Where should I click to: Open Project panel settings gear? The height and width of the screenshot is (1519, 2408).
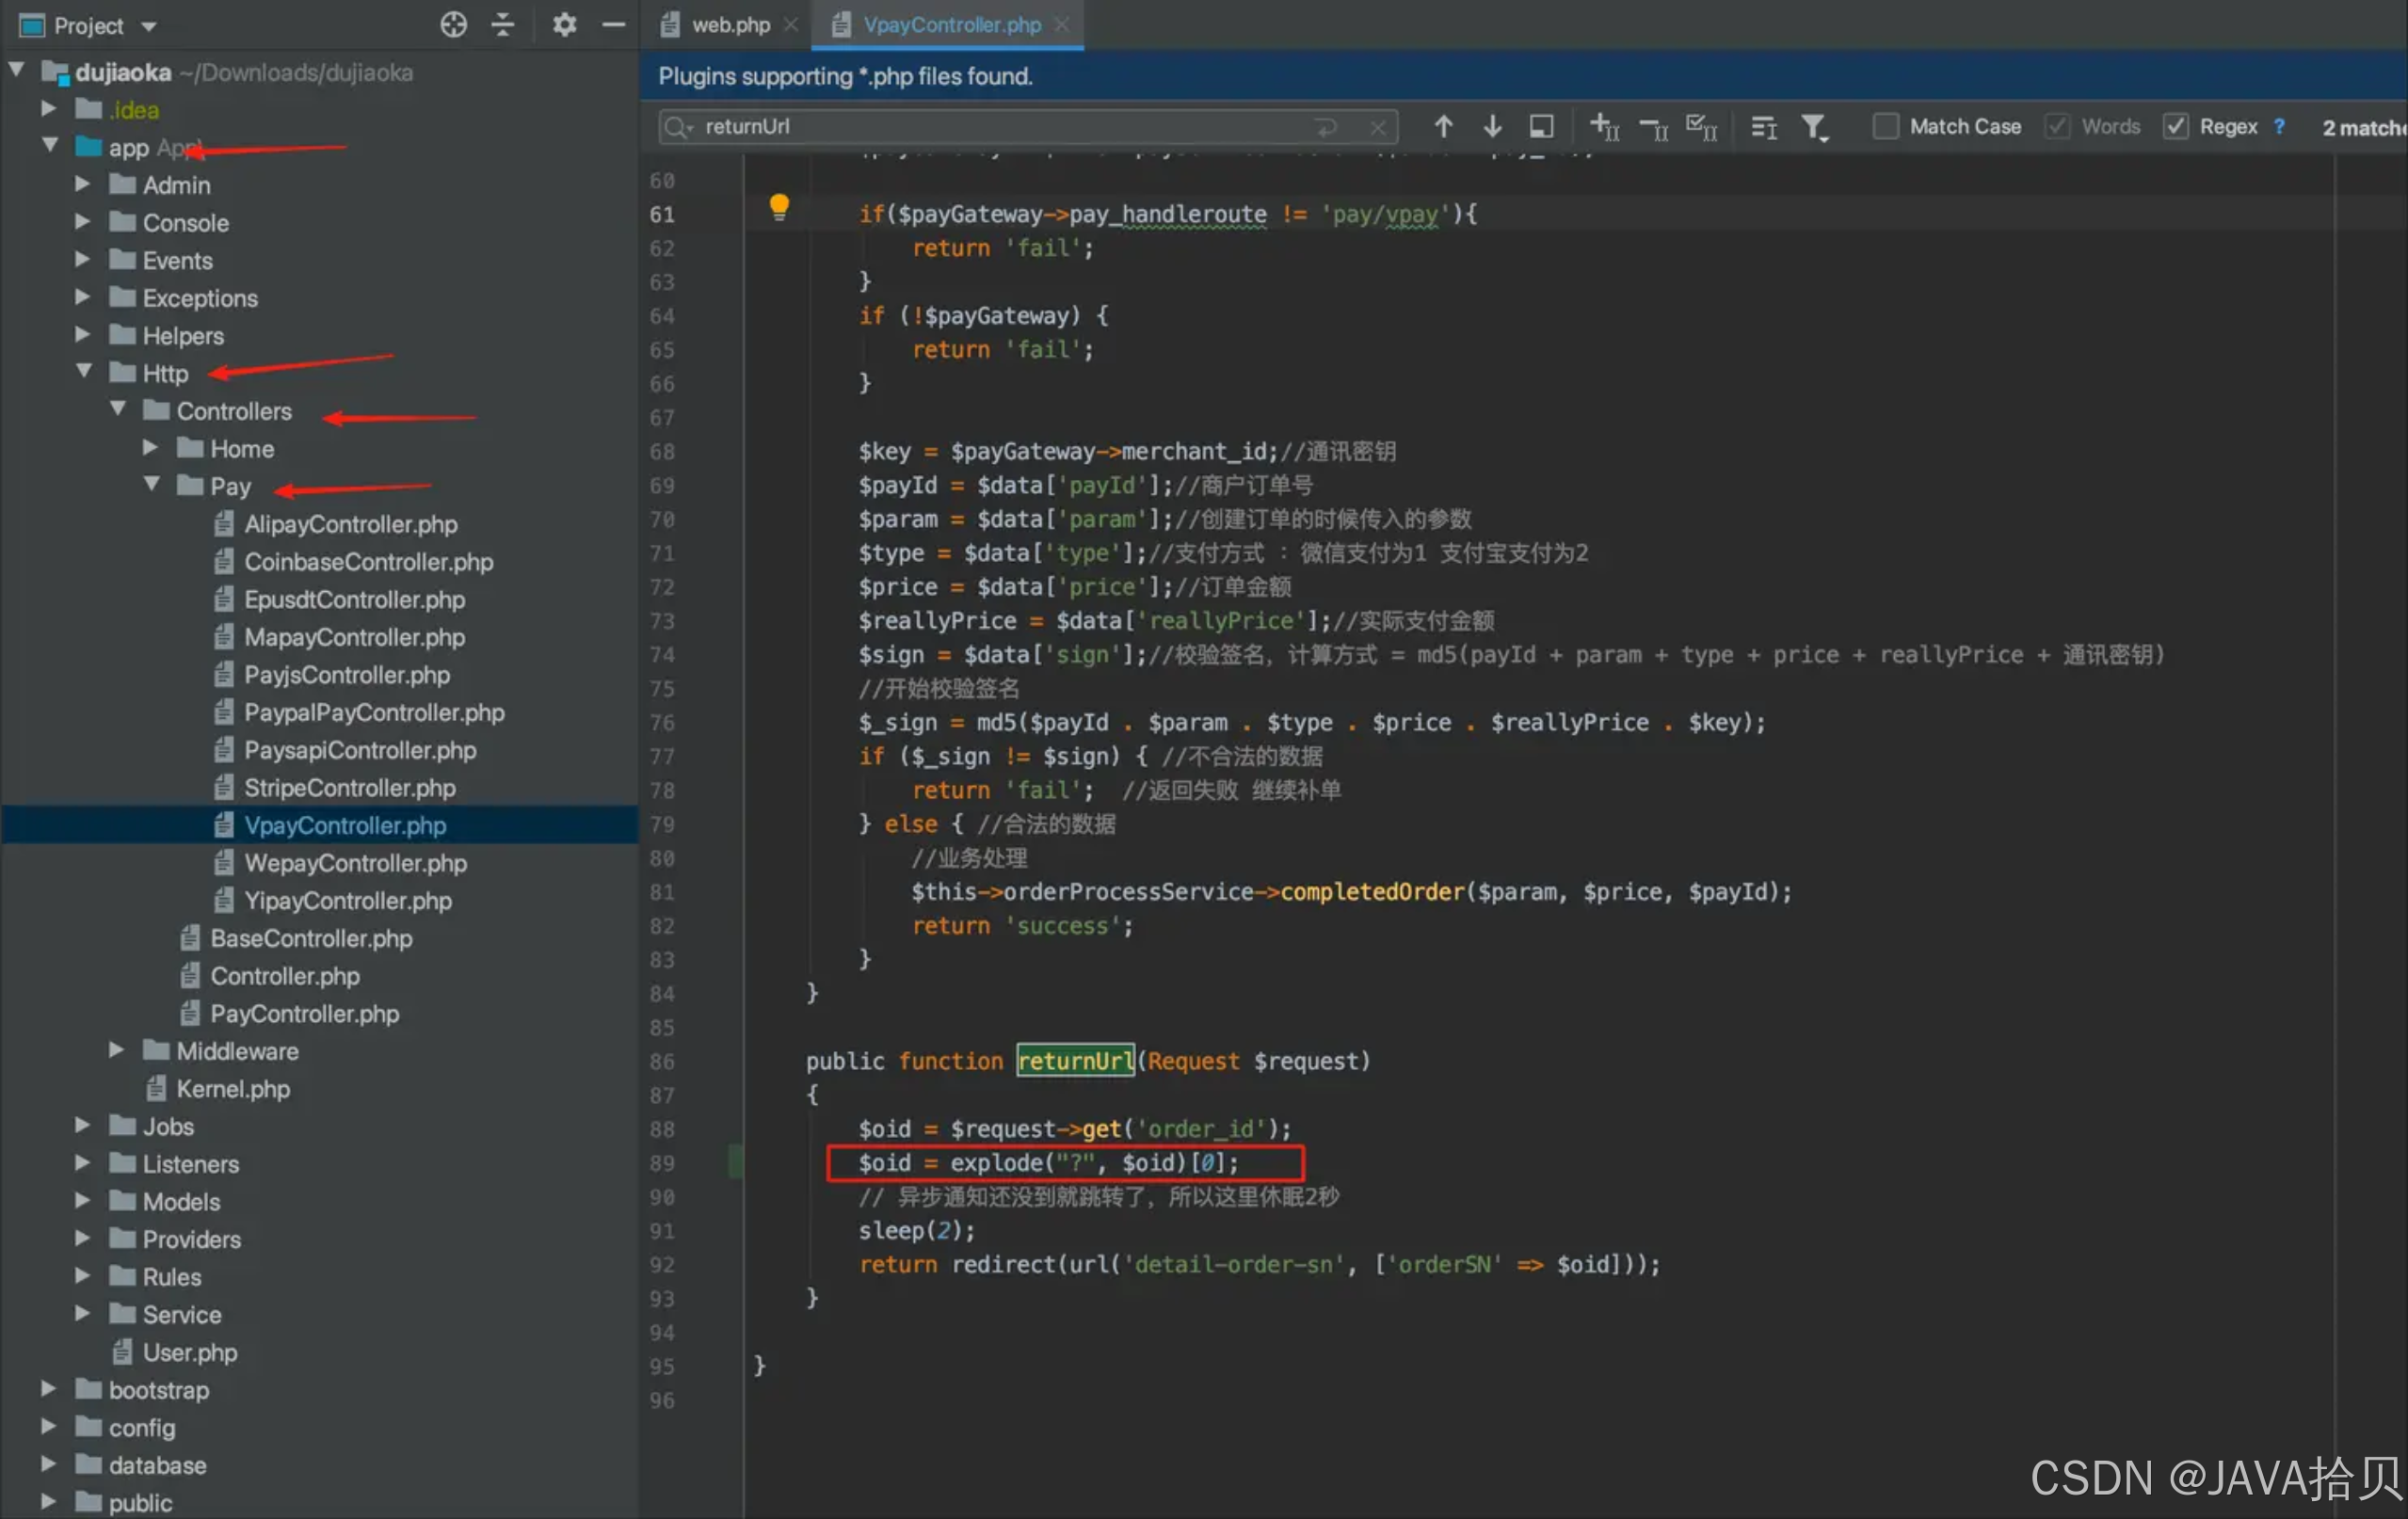pyautogui.click(x=564, y=25)
